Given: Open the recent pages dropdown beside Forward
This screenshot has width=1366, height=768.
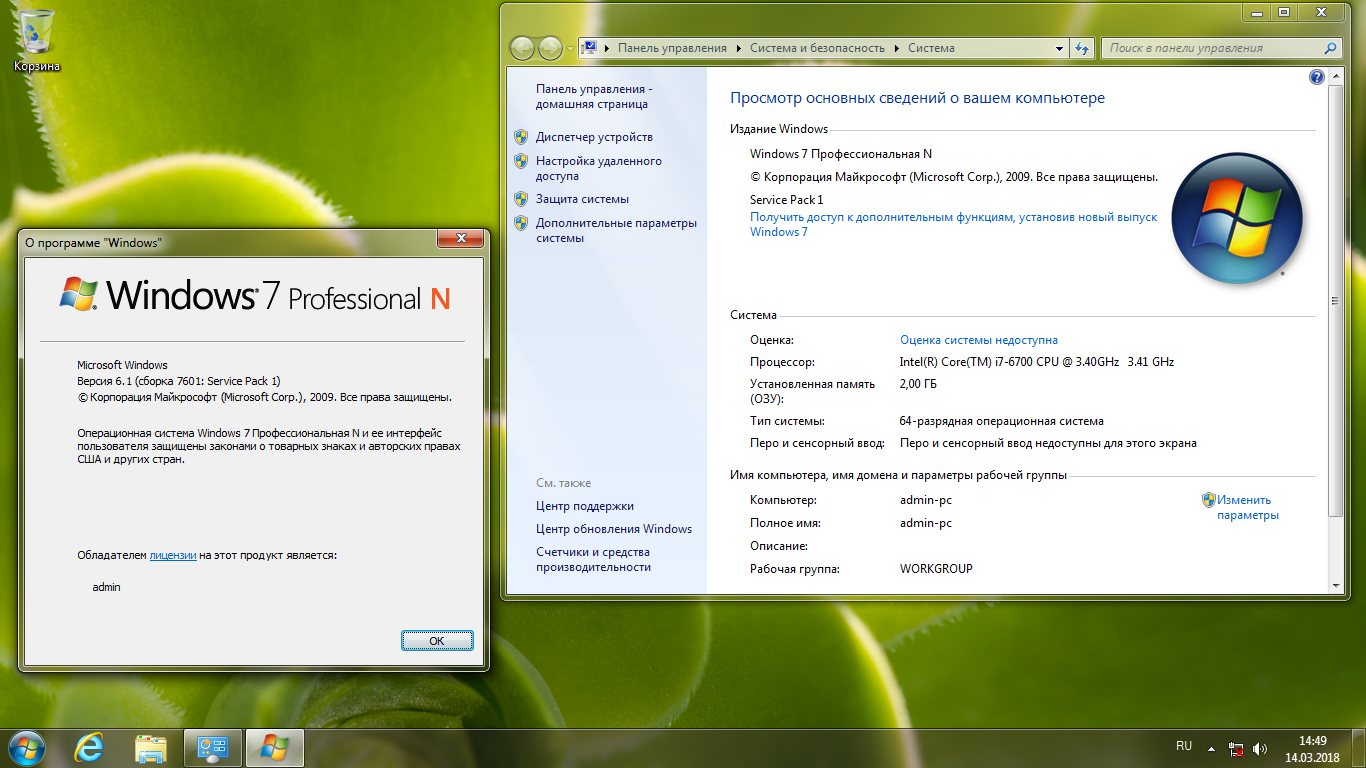Looking at the screenshot, I should [570, 48].
